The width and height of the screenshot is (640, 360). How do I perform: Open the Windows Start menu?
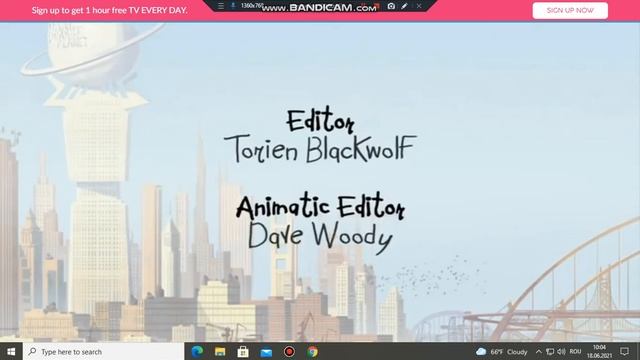tap(11, 351)
